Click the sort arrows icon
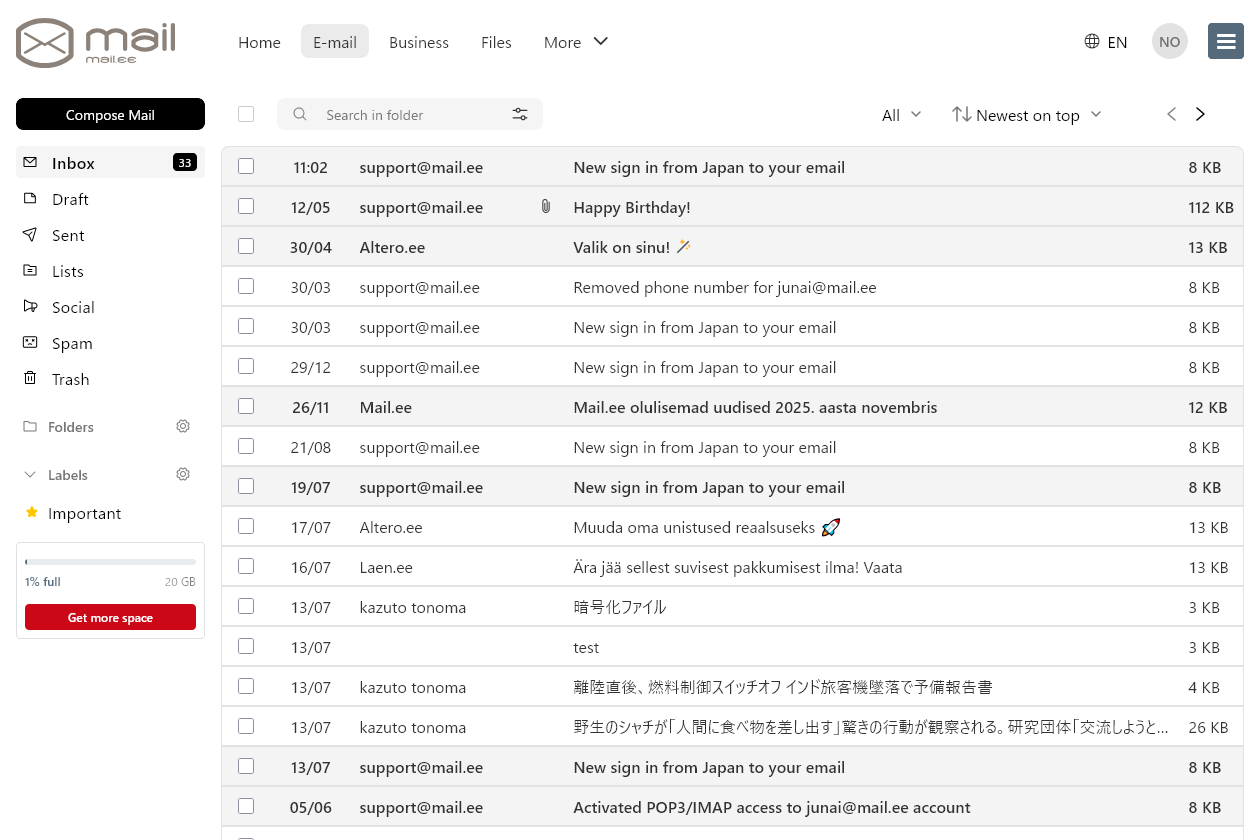 click(x=962, y=114)
